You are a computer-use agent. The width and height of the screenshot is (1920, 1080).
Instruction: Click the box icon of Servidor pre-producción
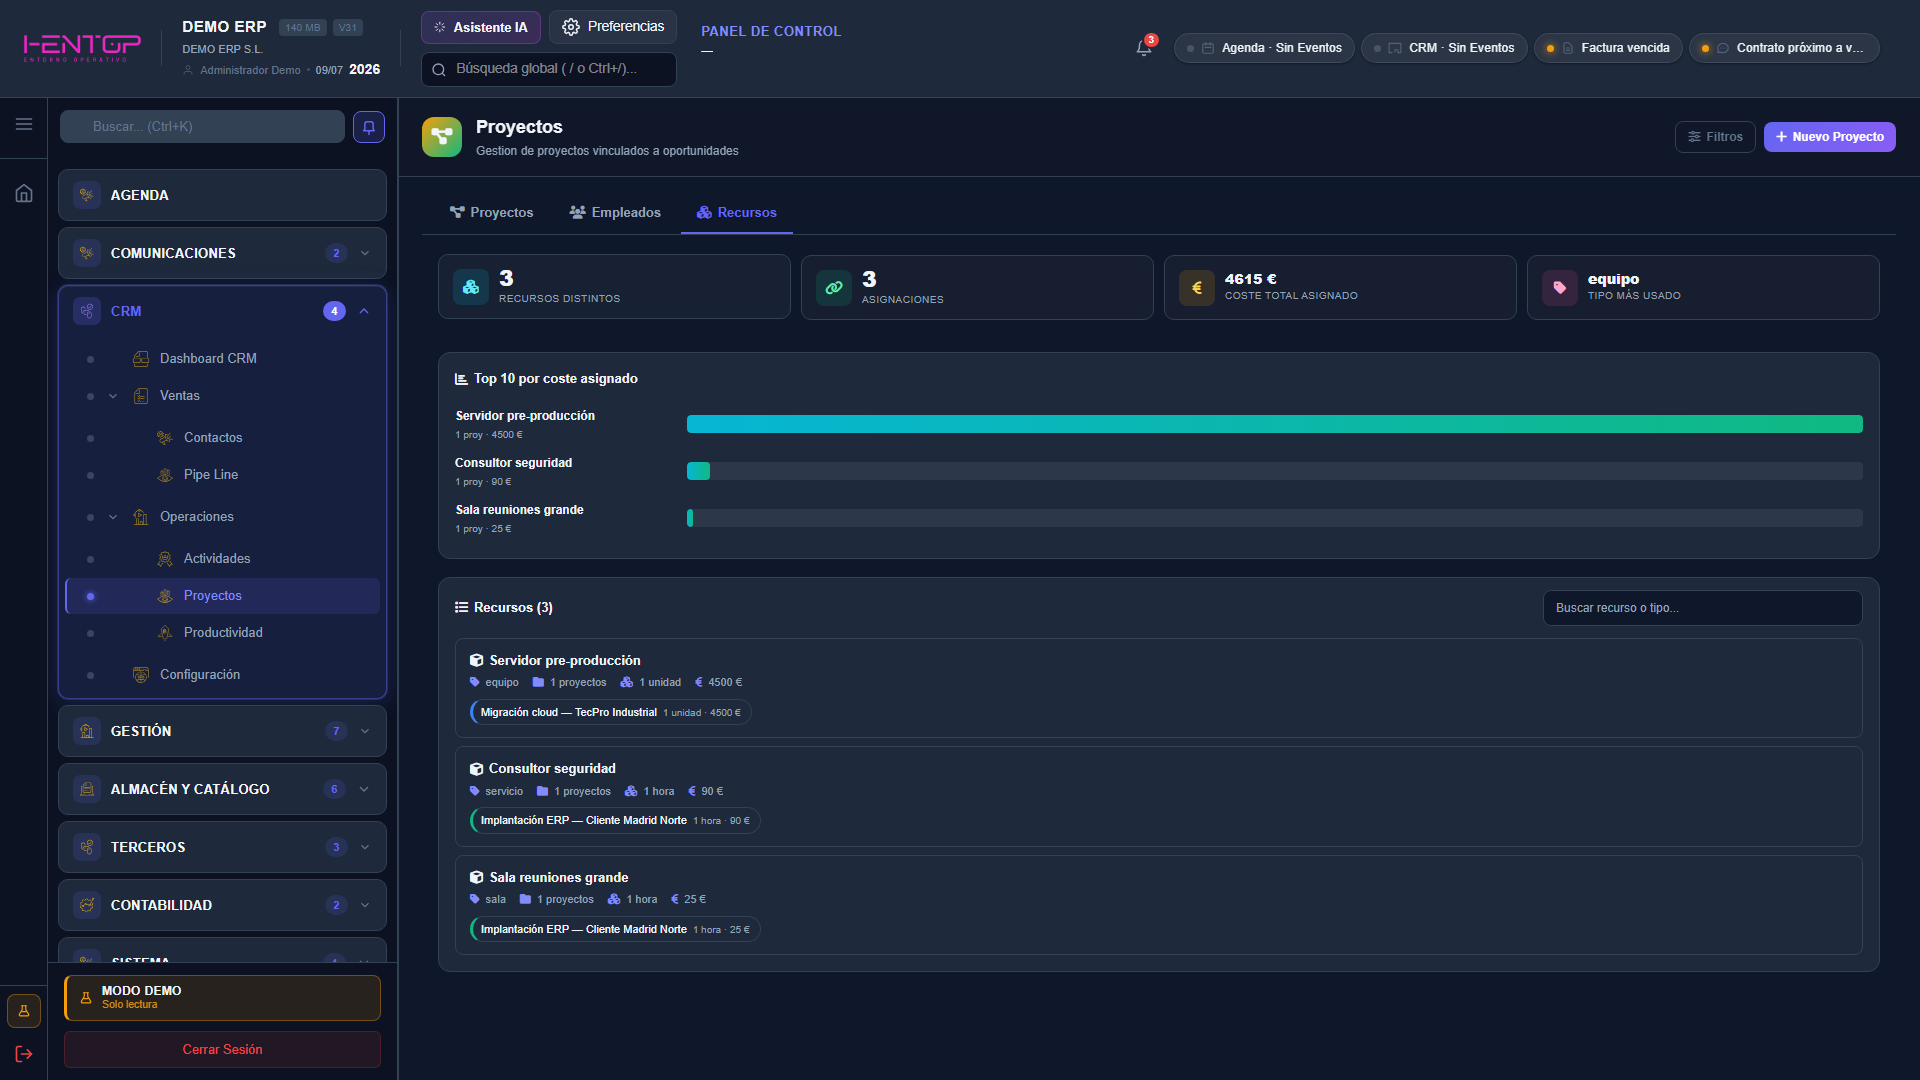coord(477,660)
